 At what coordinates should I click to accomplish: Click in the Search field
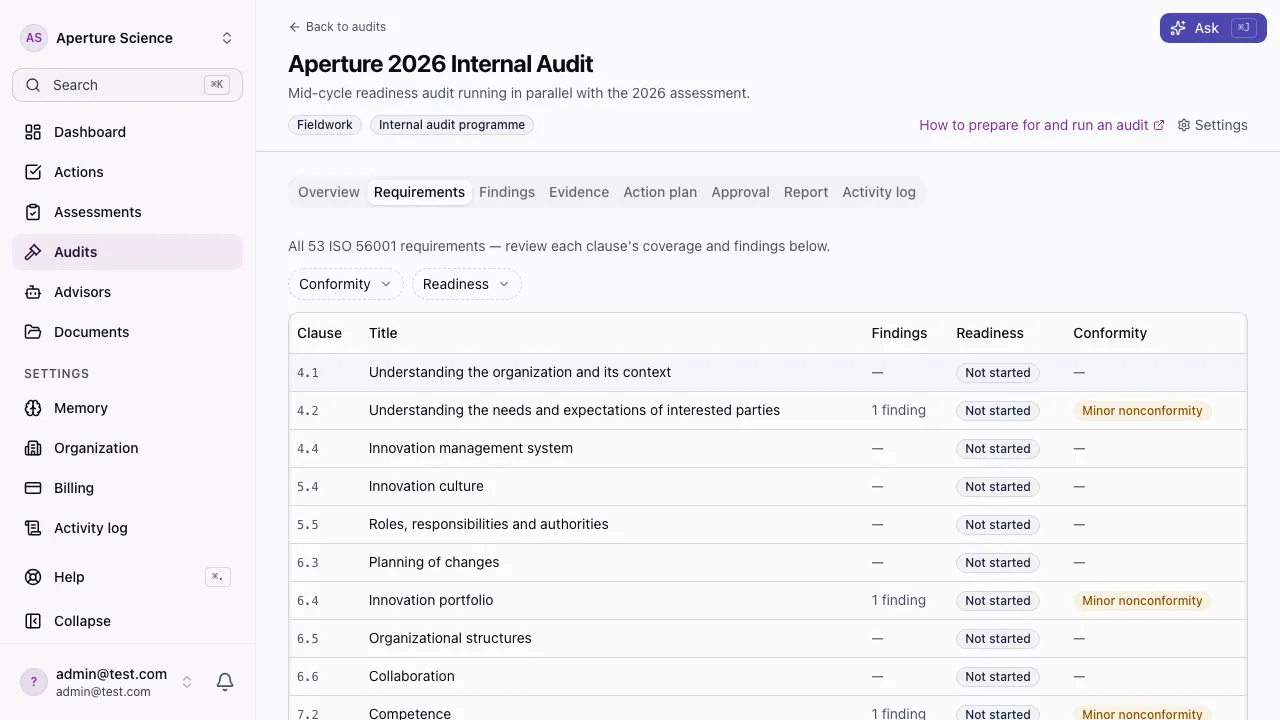click(x=128, y=85)
